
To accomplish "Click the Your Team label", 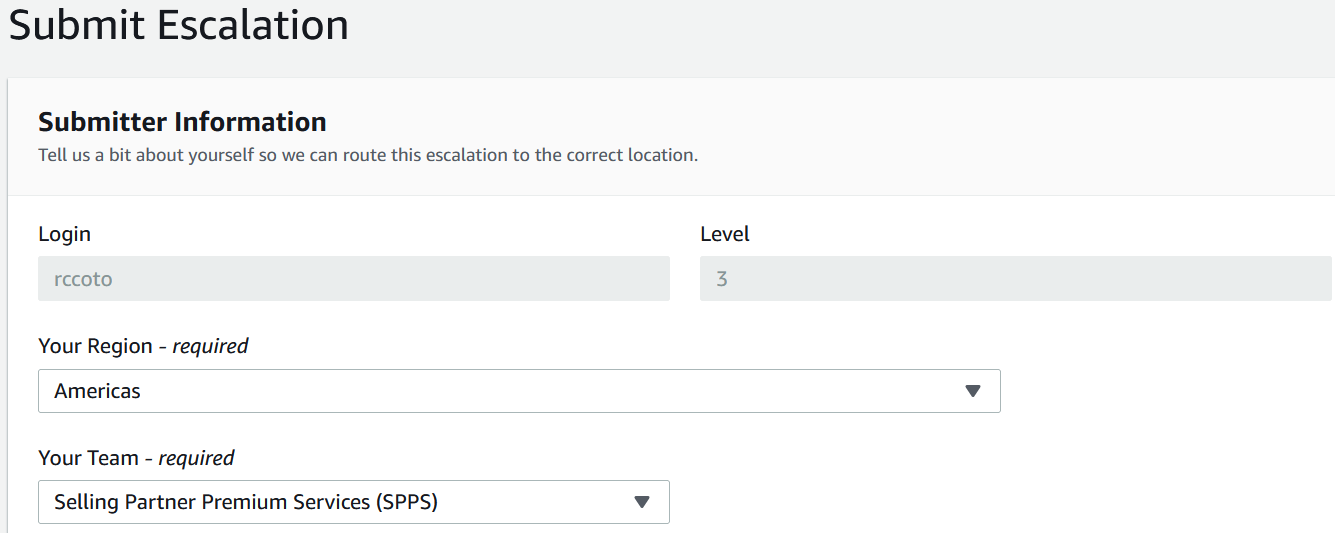I will tap(88, 458).
